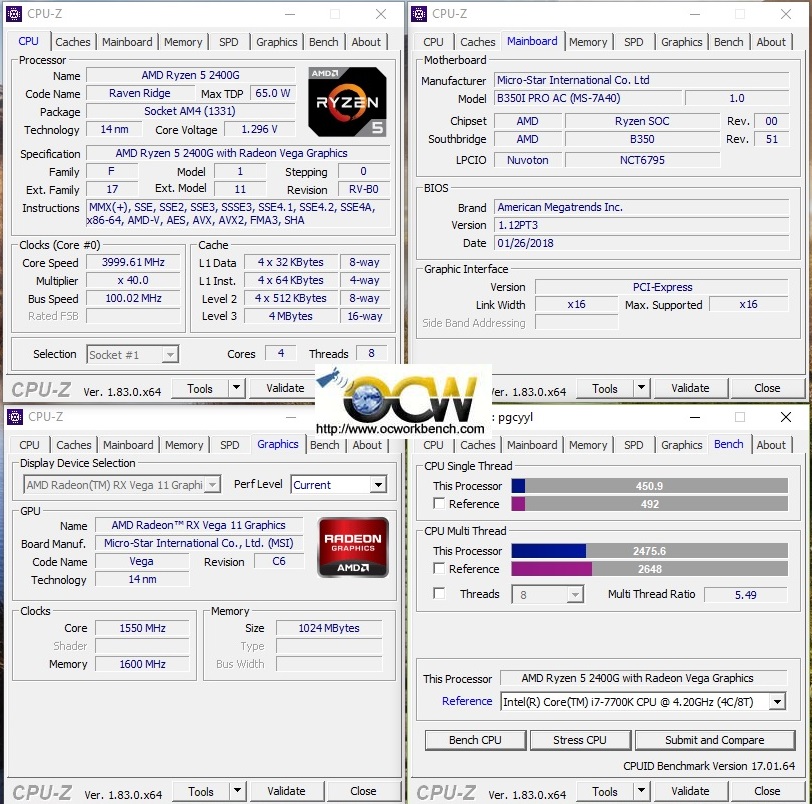Click the Code Name Raven Ridge value
This screenshot has width=812, height=804.
point(139,93)
